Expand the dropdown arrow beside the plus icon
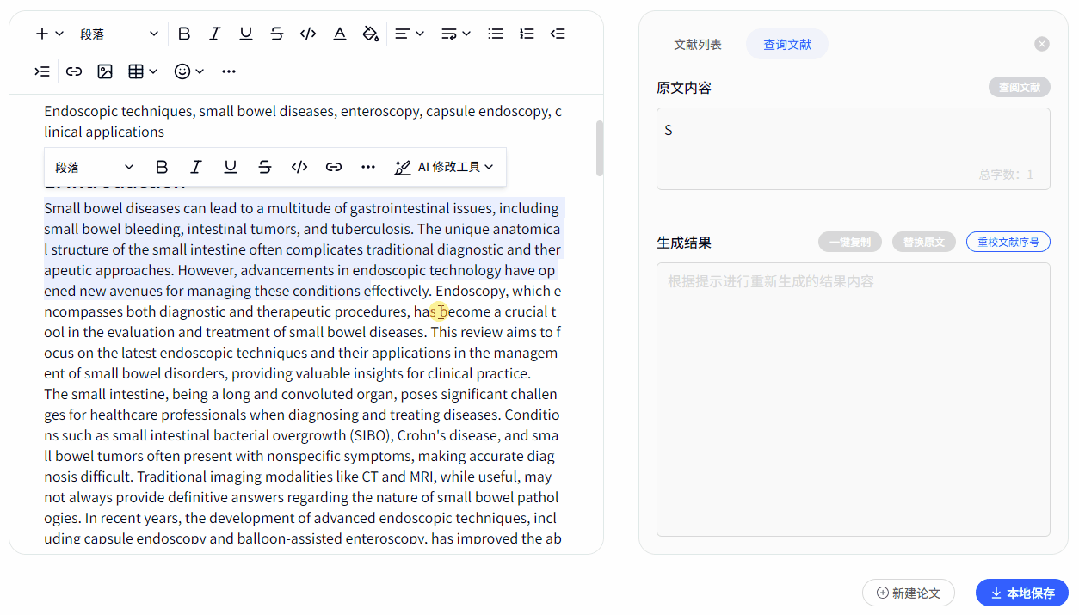 60,34
